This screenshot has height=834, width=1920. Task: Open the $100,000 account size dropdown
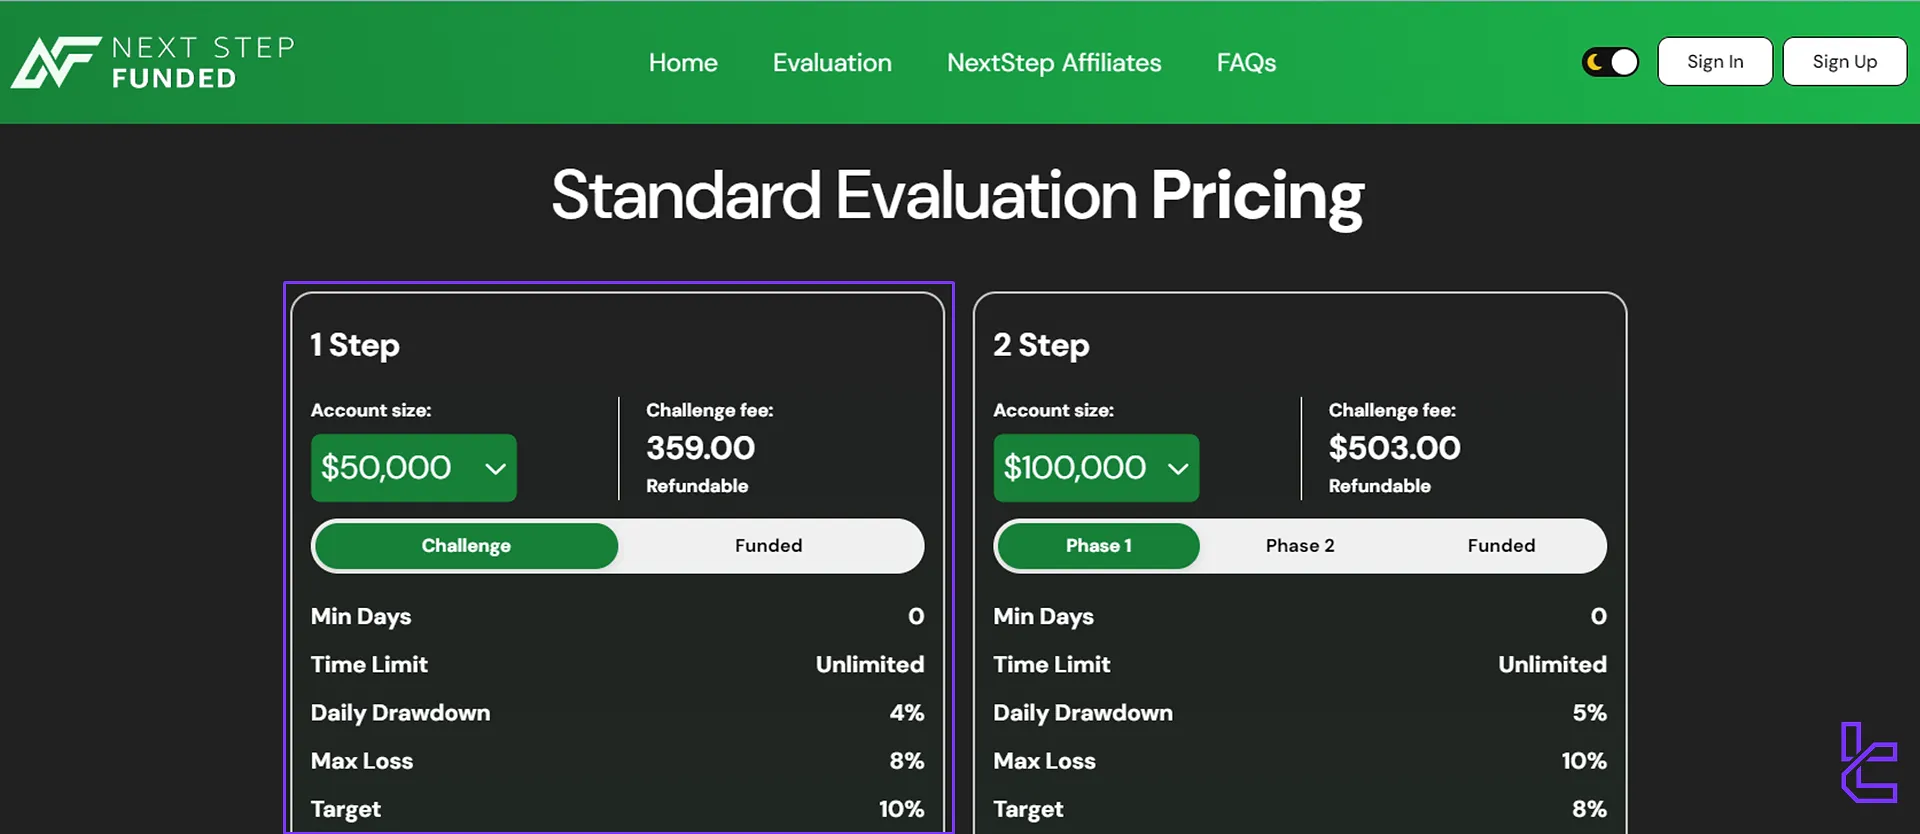(1095, 467)
